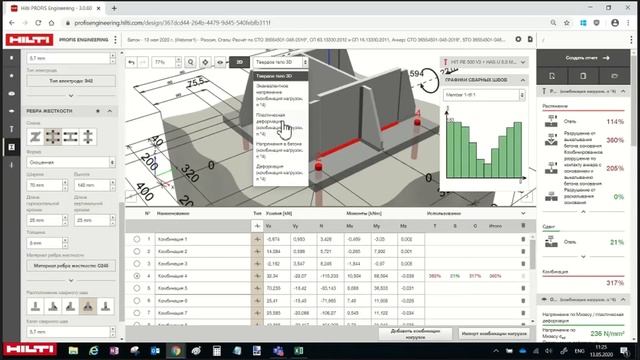Collapse the 'ГРАФИКИ СВАРНЫХ ШВОВ' panel
The height and width of the screenshot is (360, 640).
point(523,80)
